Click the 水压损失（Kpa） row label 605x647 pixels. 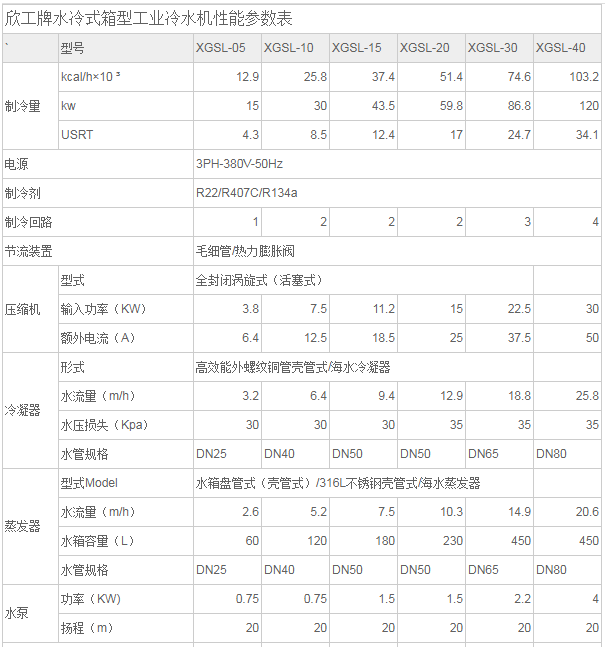point(104,425)
